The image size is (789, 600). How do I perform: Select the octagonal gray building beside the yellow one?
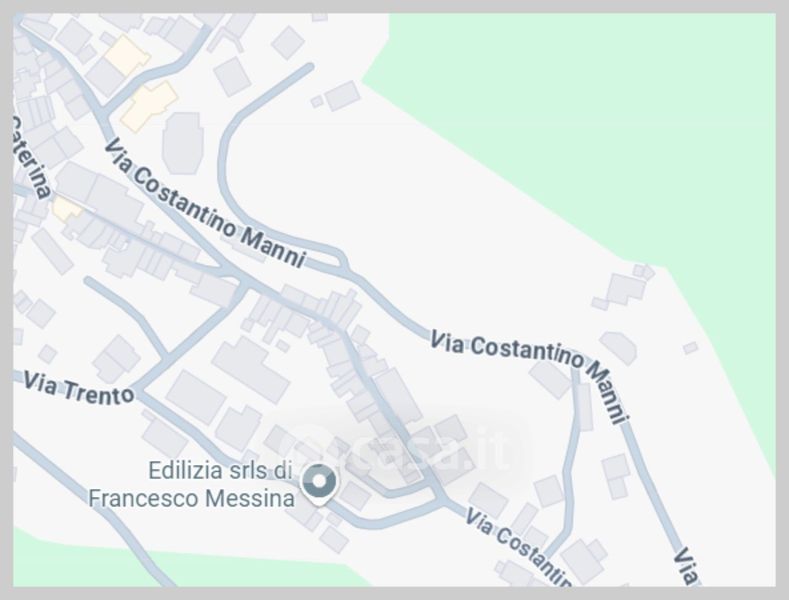pos(183,143)
